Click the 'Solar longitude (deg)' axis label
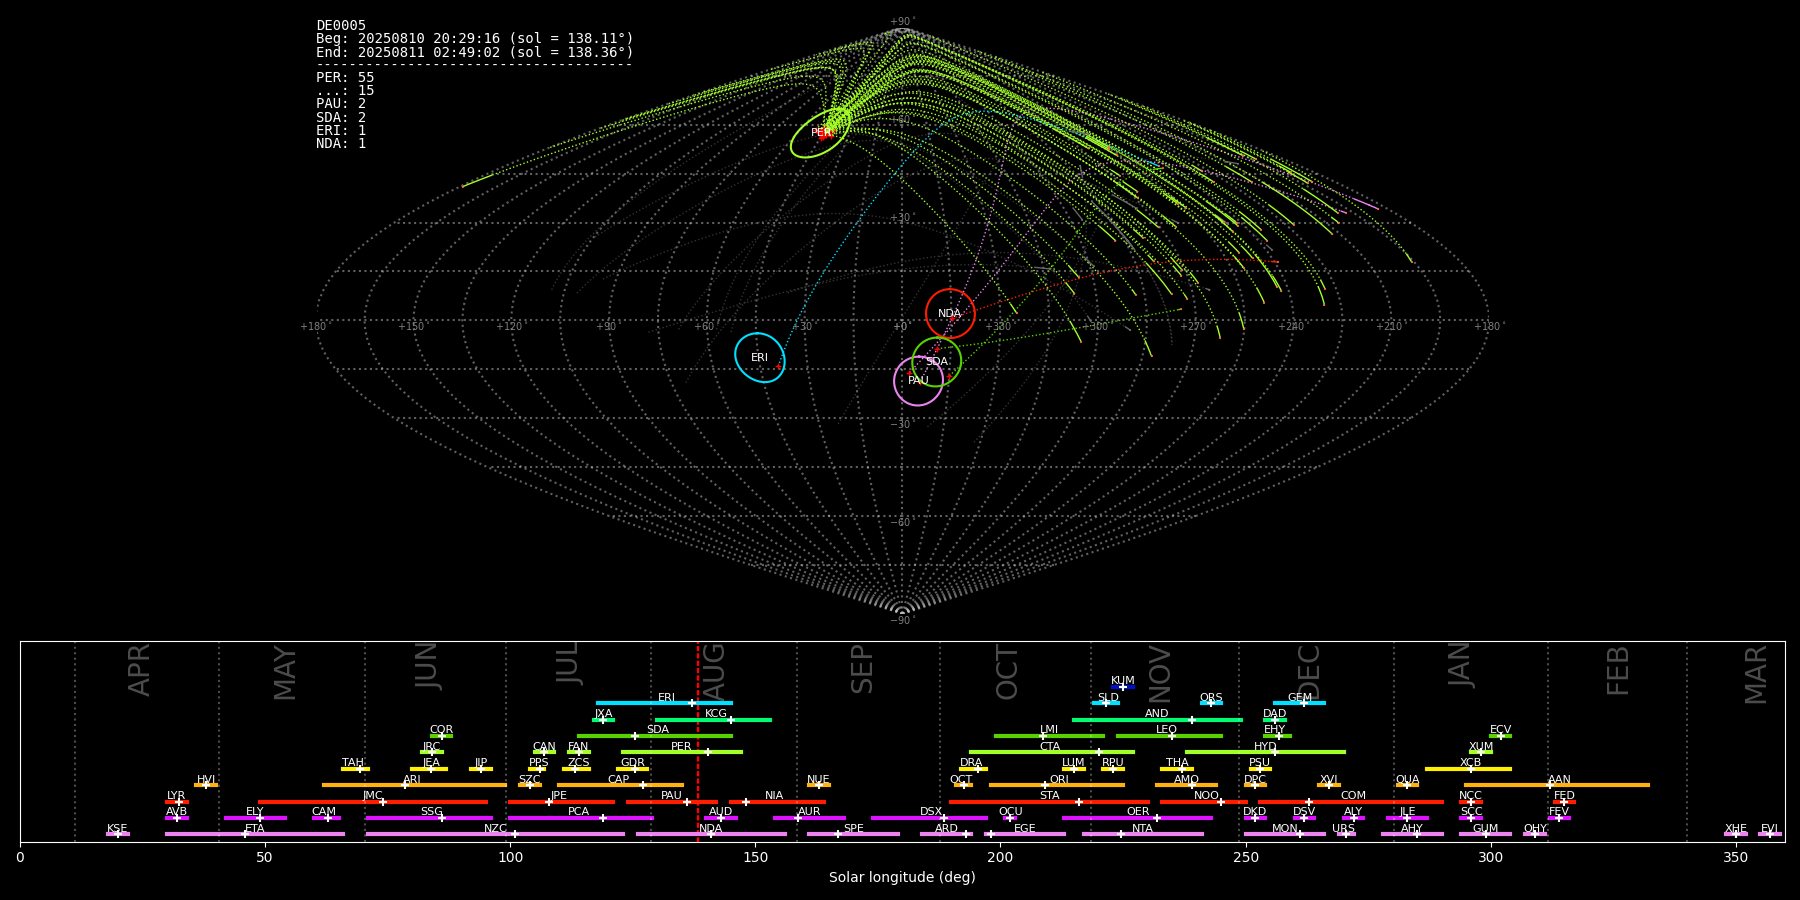This screenshot has width=1800, height=900. click(902, 878)
